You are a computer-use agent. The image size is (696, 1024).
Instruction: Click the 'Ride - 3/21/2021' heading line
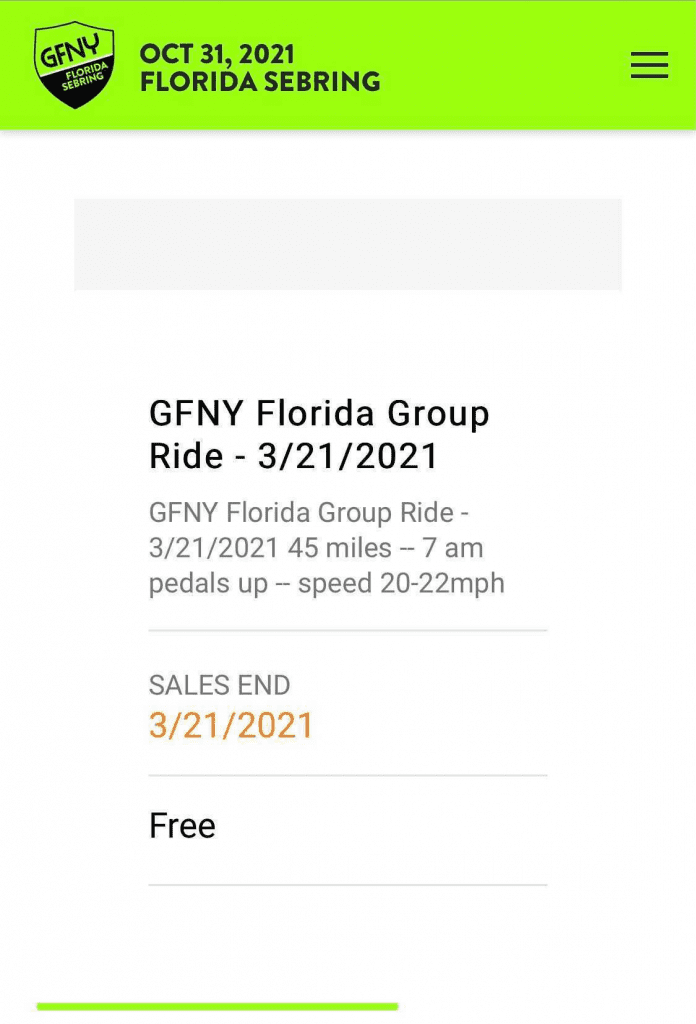293,456
